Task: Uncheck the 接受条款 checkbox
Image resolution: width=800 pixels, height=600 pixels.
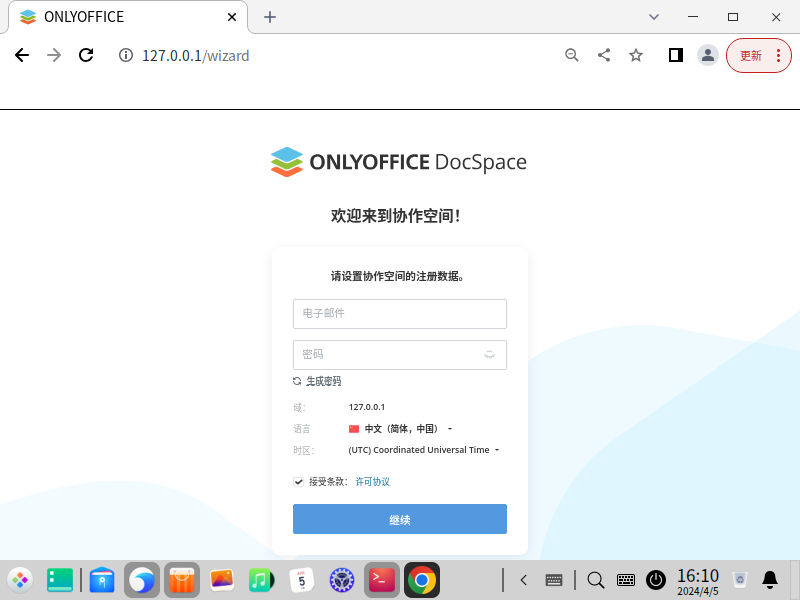Action: 298,482
